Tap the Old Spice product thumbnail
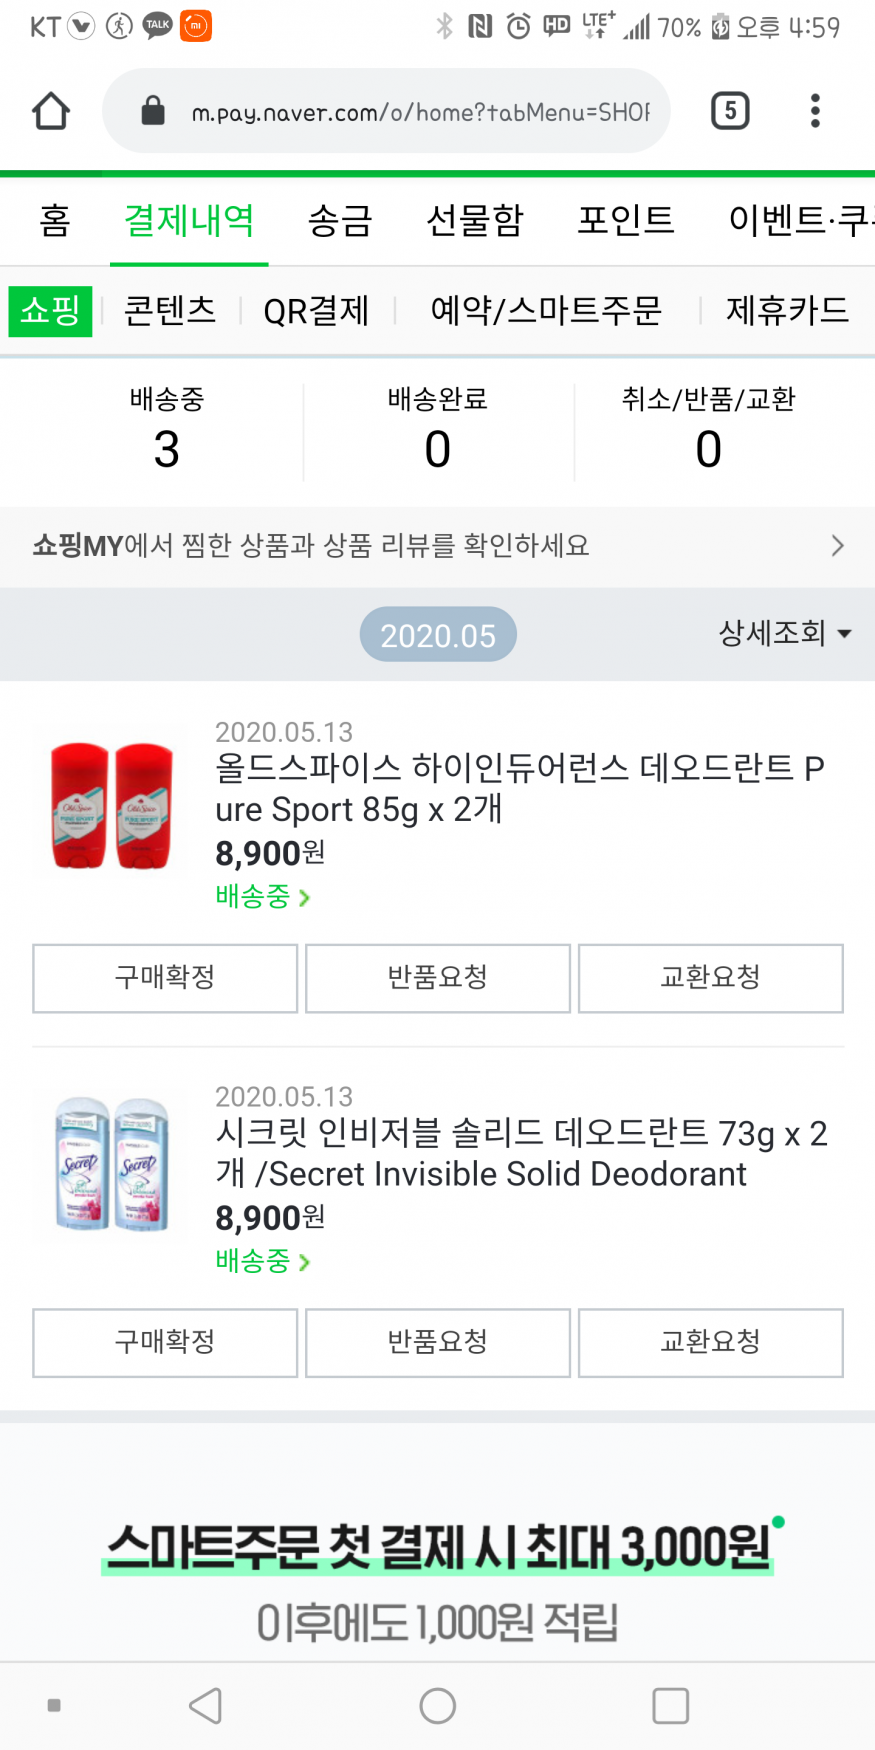This screenshot has height=1750, width=875. pos(111,805)
